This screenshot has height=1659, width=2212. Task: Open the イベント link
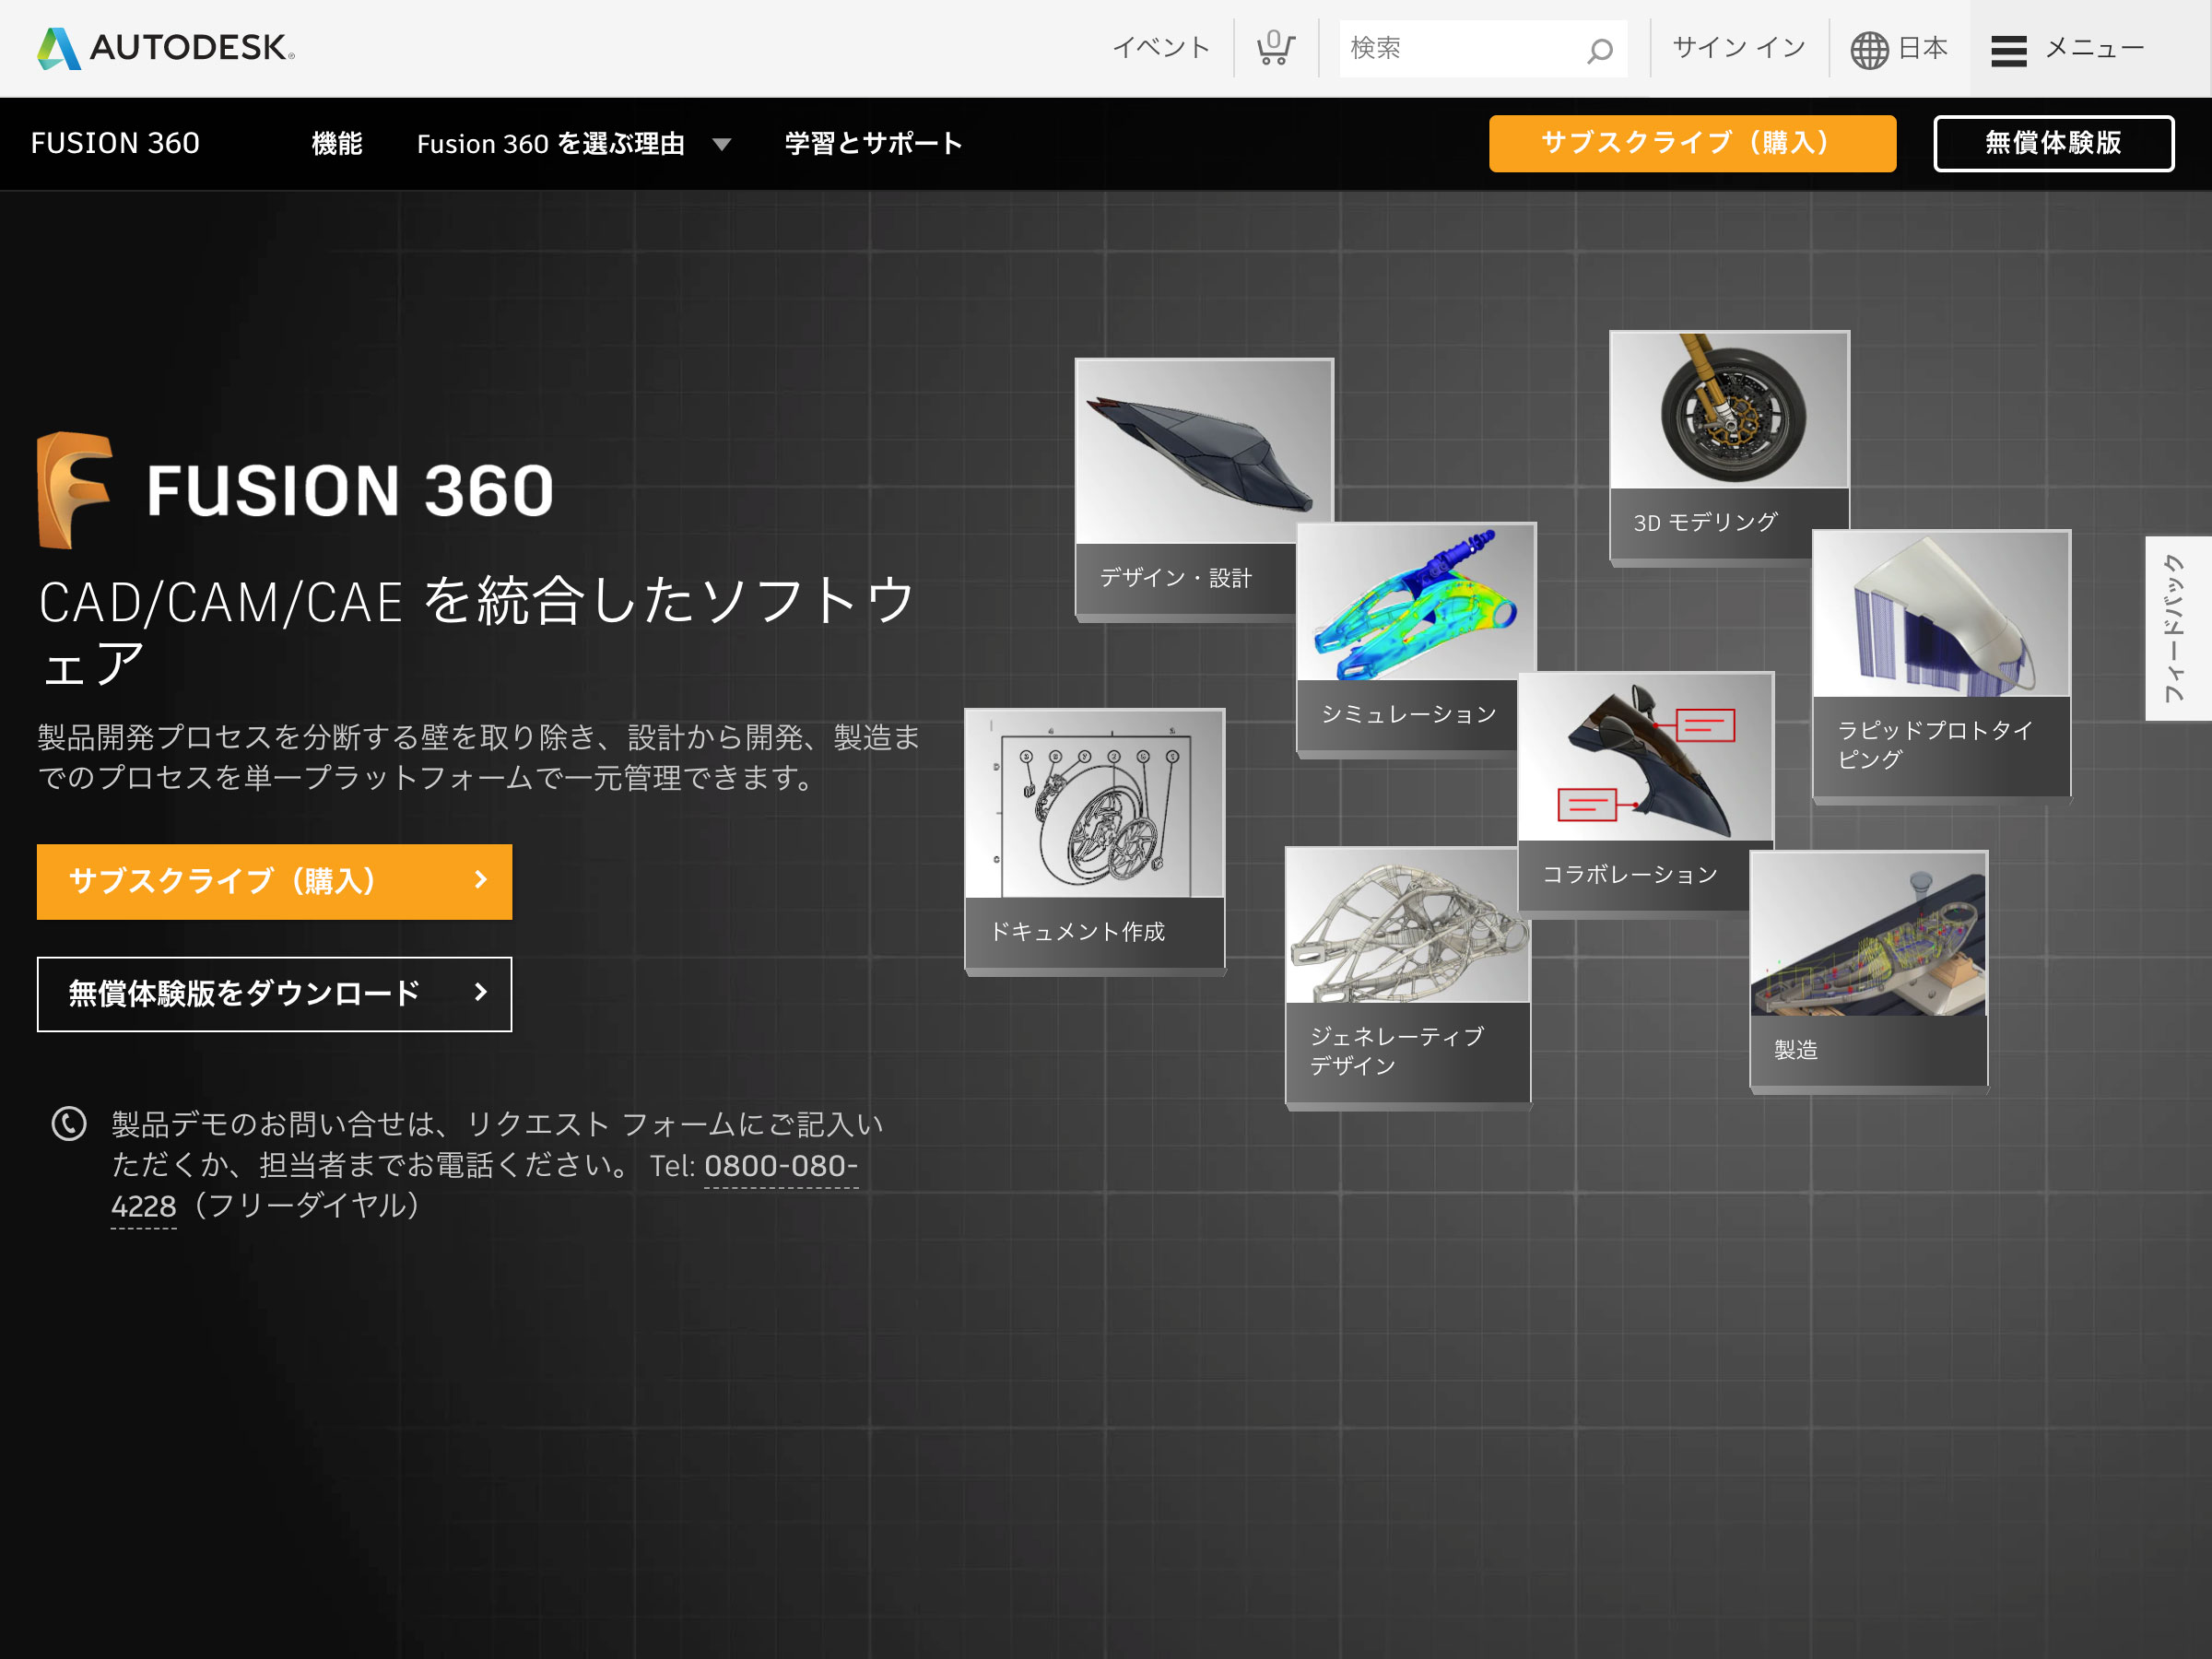coord(1161,48)
